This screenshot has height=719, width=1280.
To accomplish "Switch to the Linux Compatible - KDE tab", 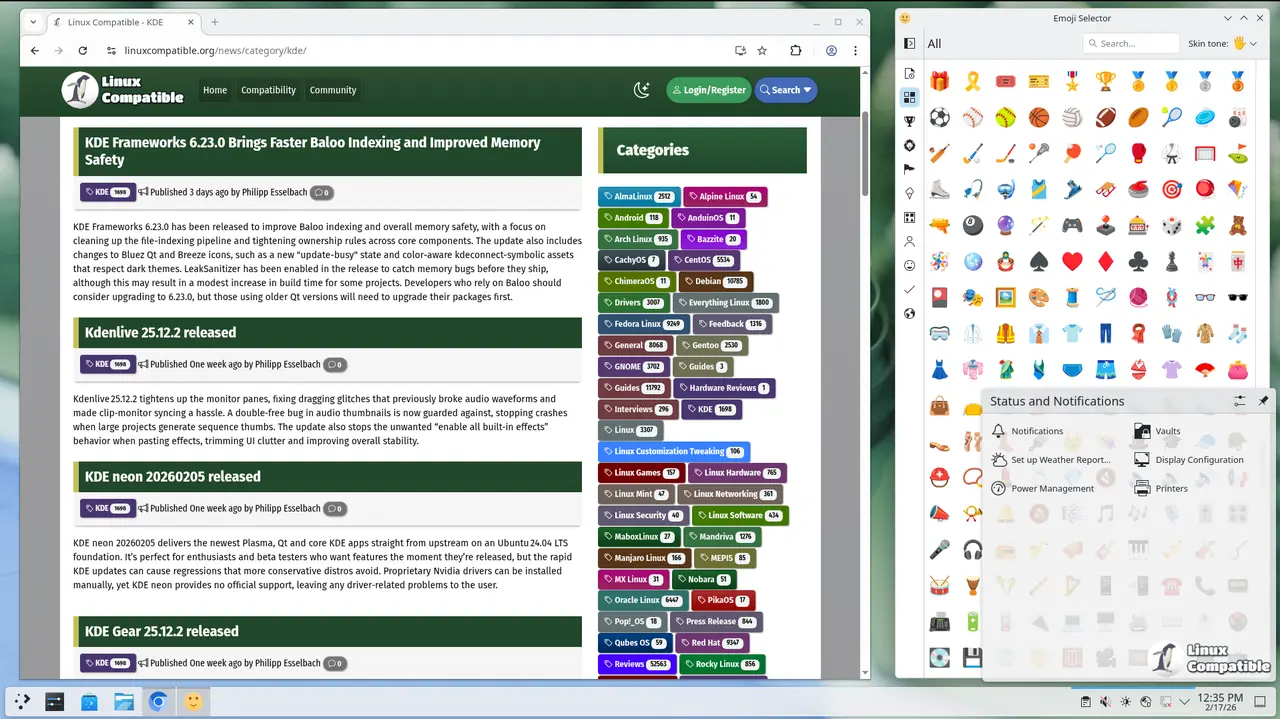I will (115, 22).
